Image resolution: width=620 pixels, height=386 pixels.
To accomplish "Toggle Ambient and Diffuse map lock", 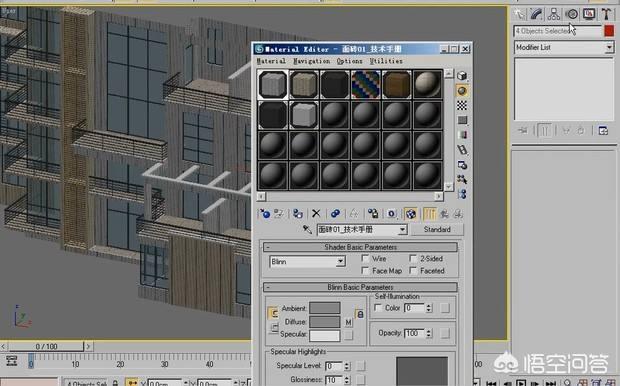I will [x=360, y=314].
